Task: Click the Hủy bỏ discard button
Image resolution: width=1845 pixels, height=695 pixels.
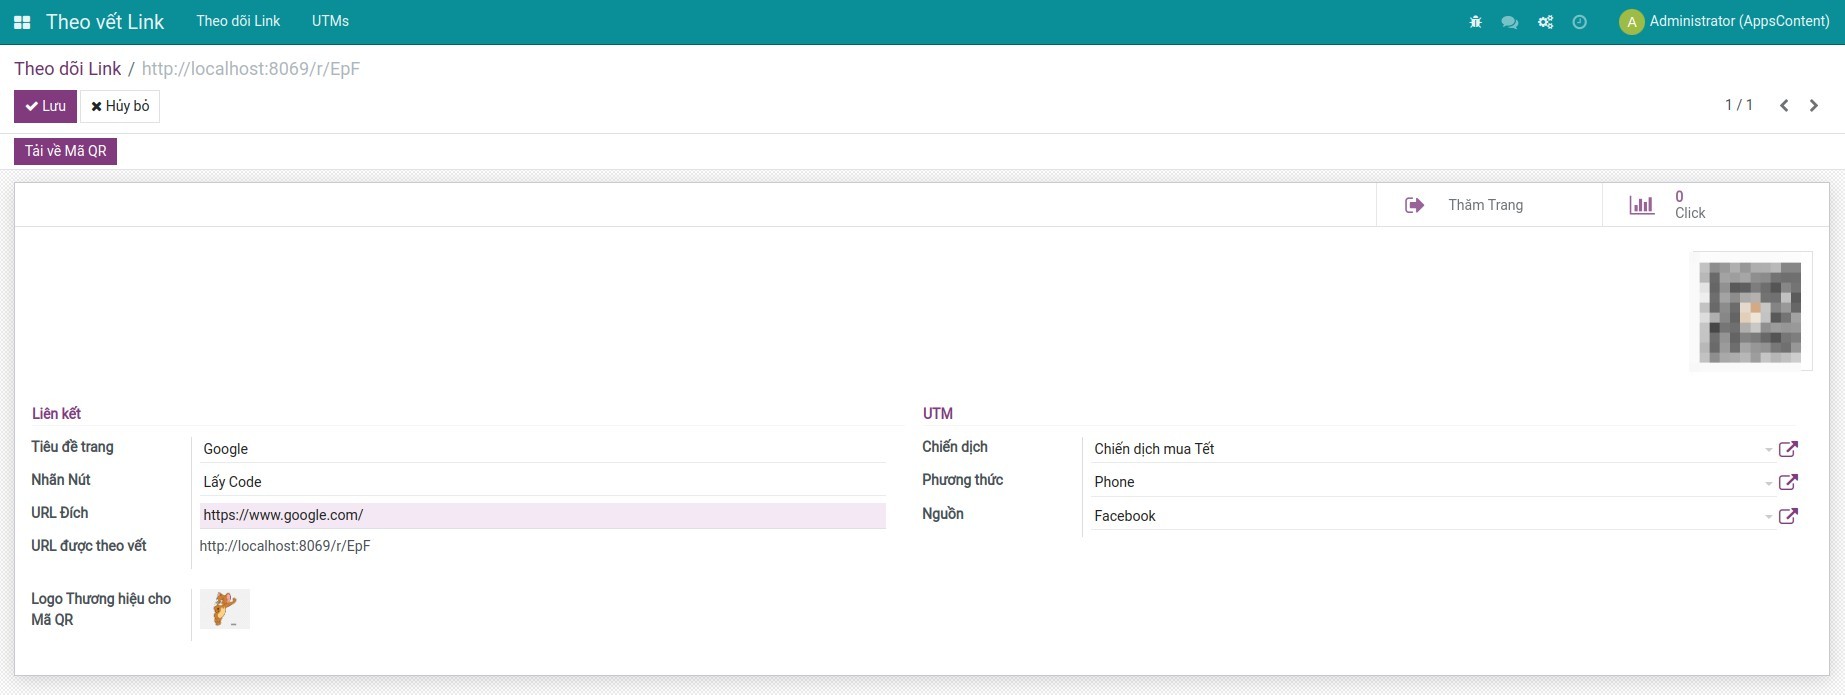Action: (120, 106)
